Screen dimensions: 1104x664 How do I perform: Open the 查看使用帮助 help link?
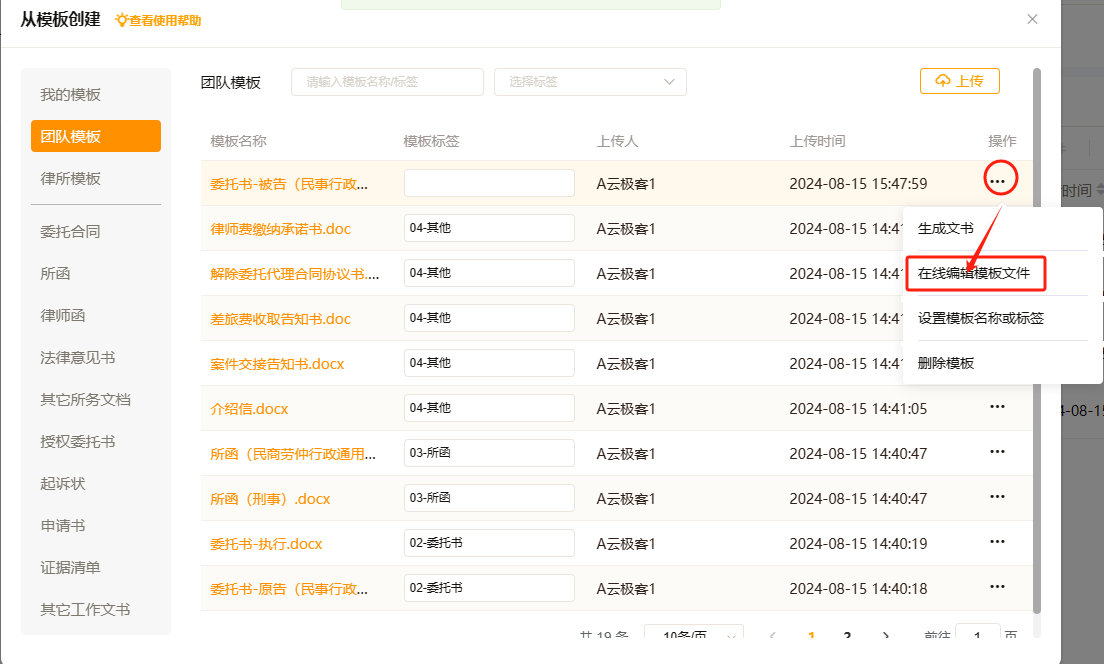[158, 20]
